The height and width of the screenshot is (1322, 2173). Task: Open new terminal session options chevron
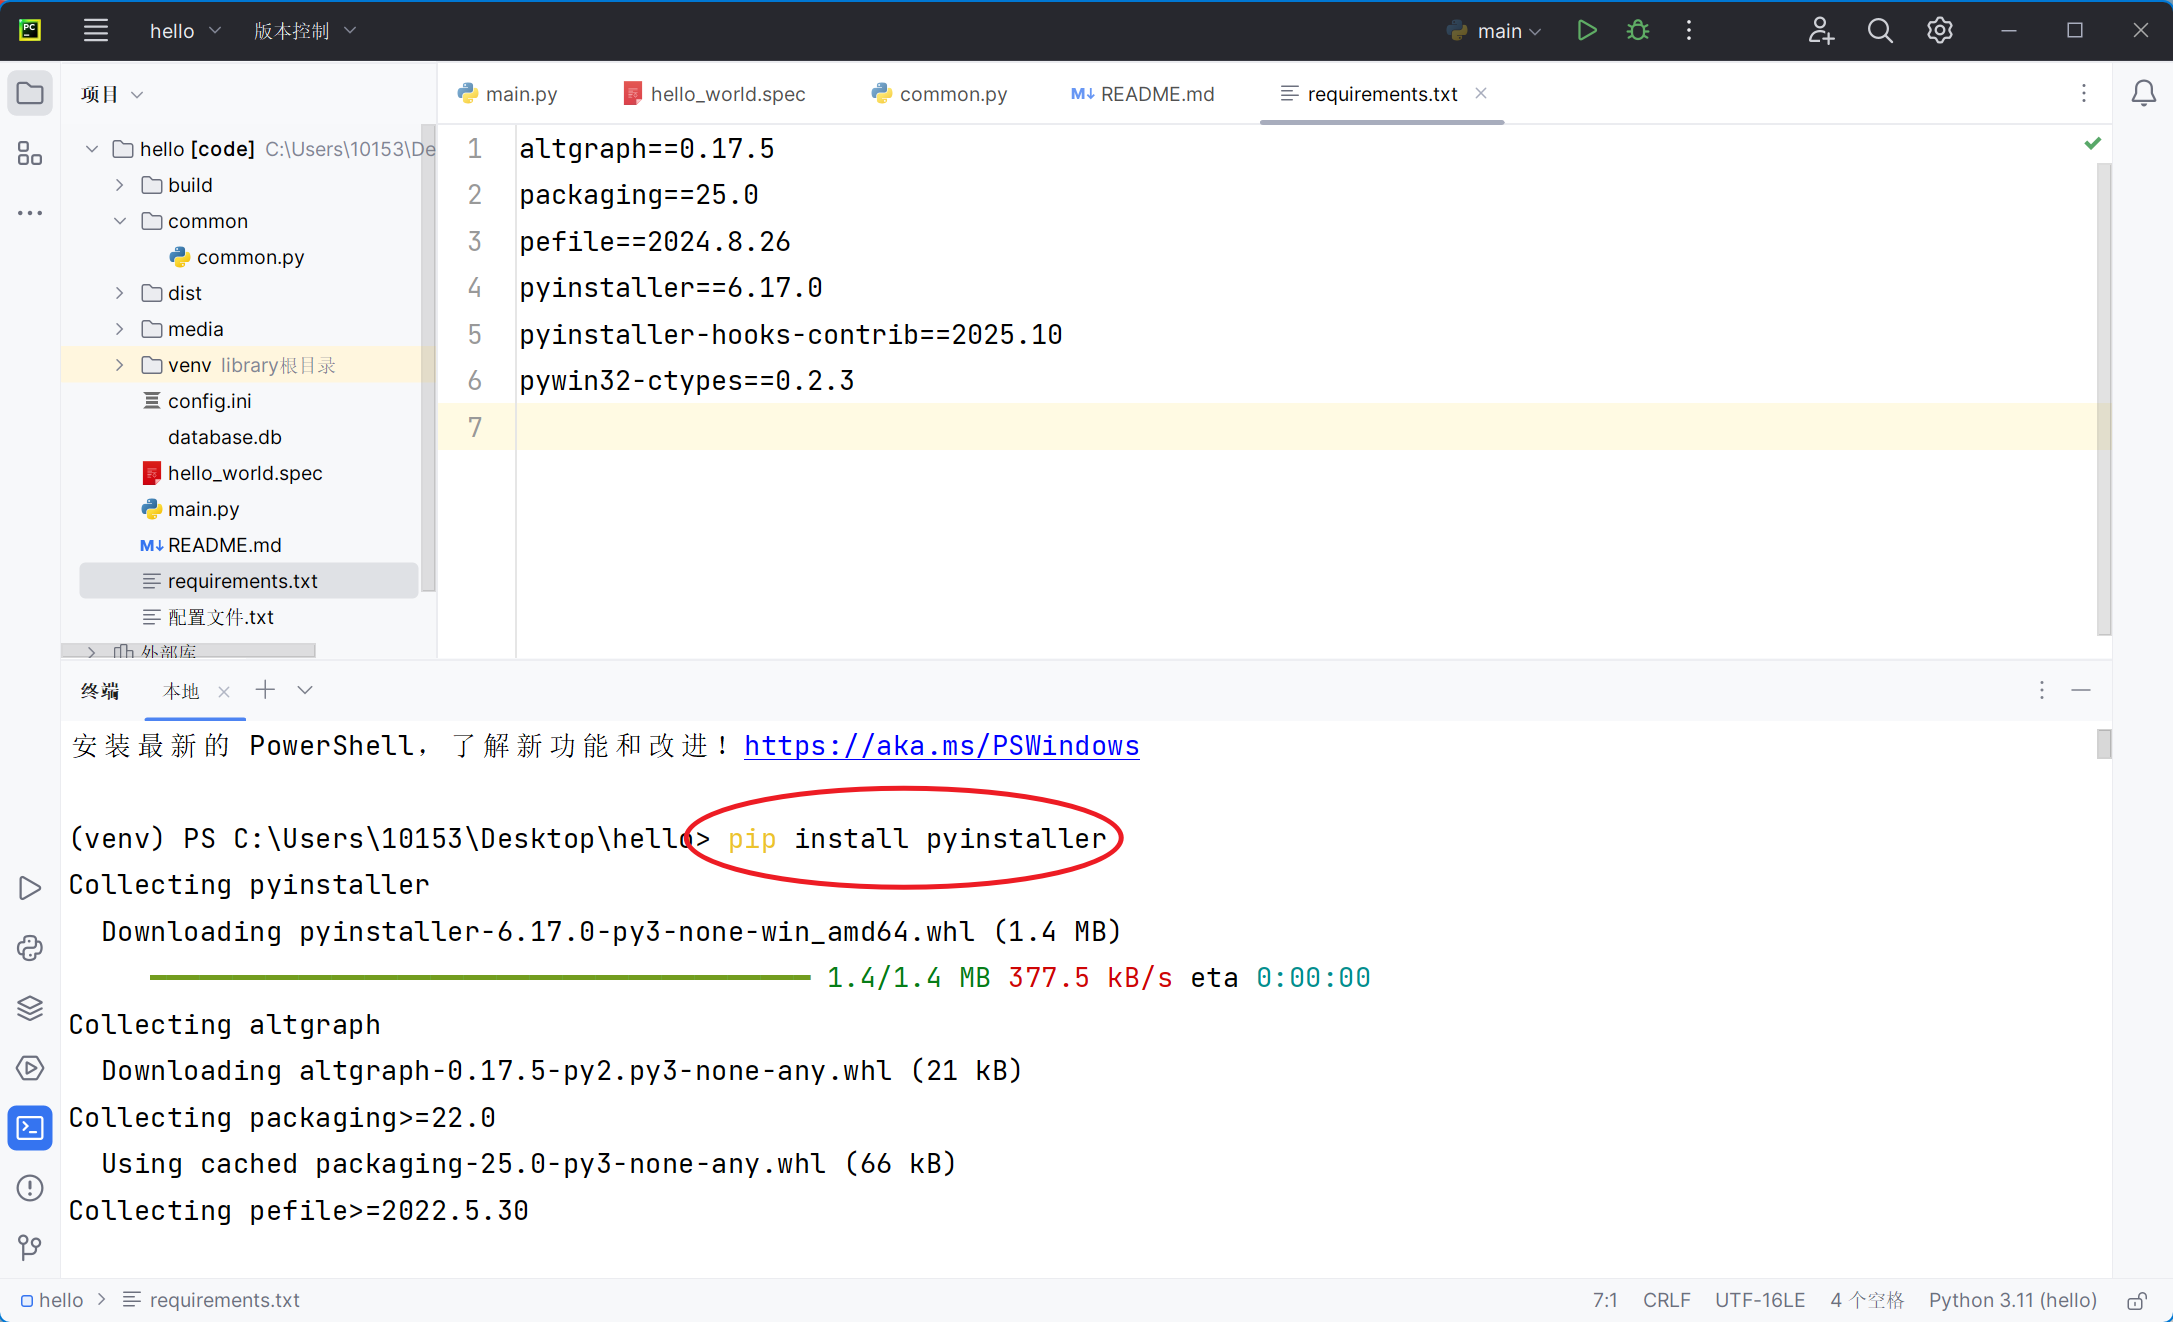[305, 690]
